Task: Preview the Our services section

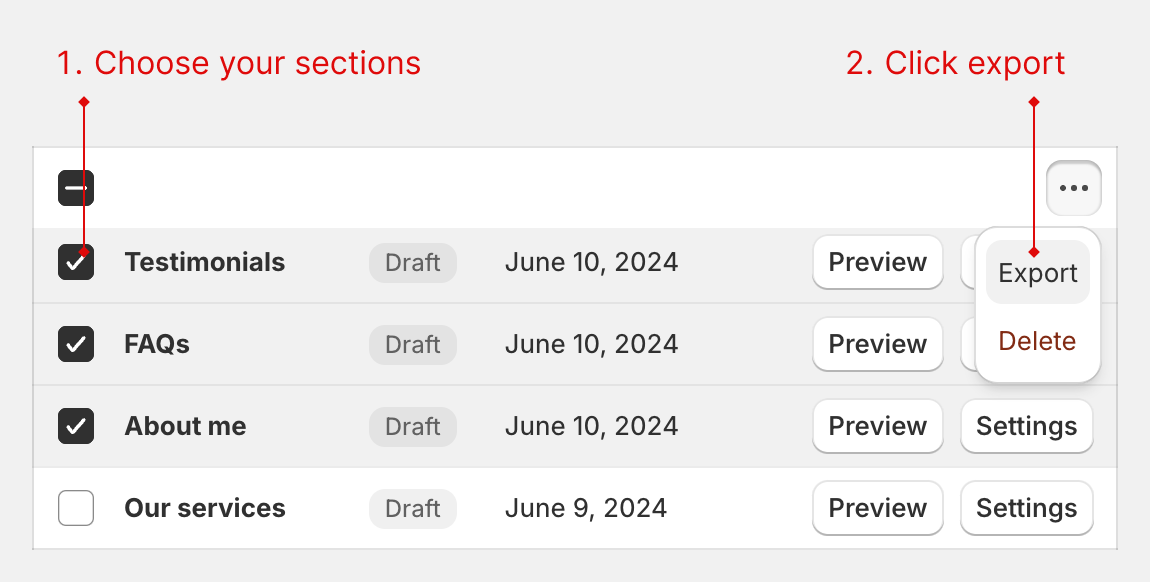Action: coord(877,508)
